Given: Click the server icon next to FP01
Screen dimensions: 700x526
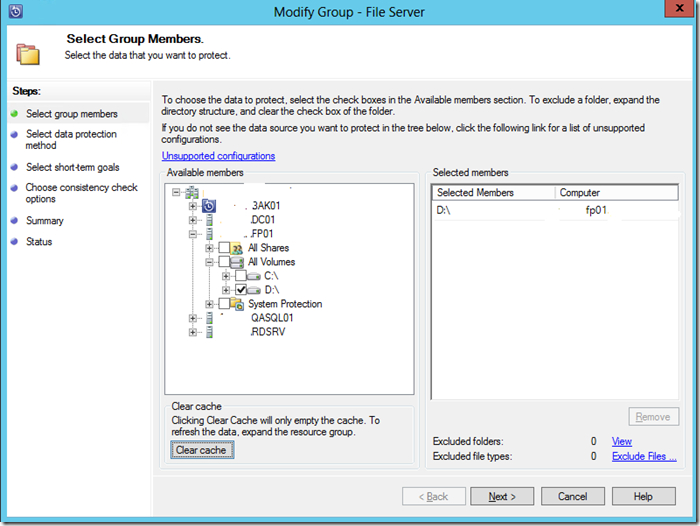Looking at the screenshot, I should 209,234.
